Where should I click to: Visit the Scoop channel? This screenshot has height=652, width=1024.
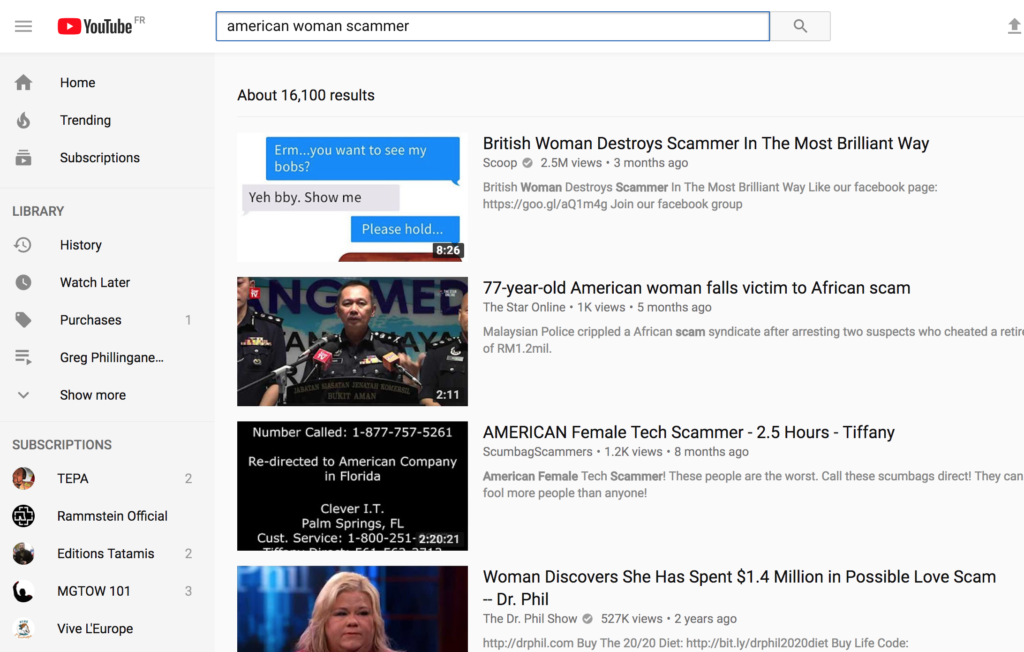(500, 163)
